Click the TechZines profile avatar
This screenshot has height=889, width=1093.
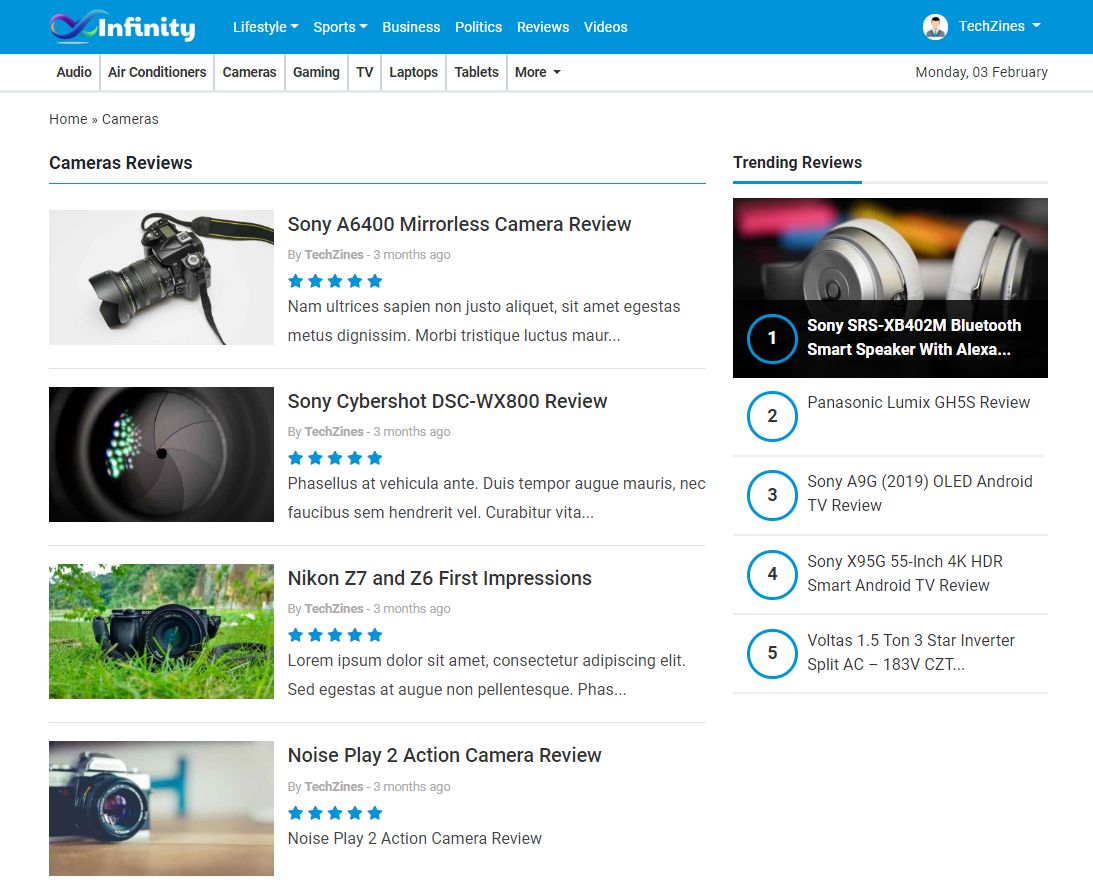tap(935, 26)
